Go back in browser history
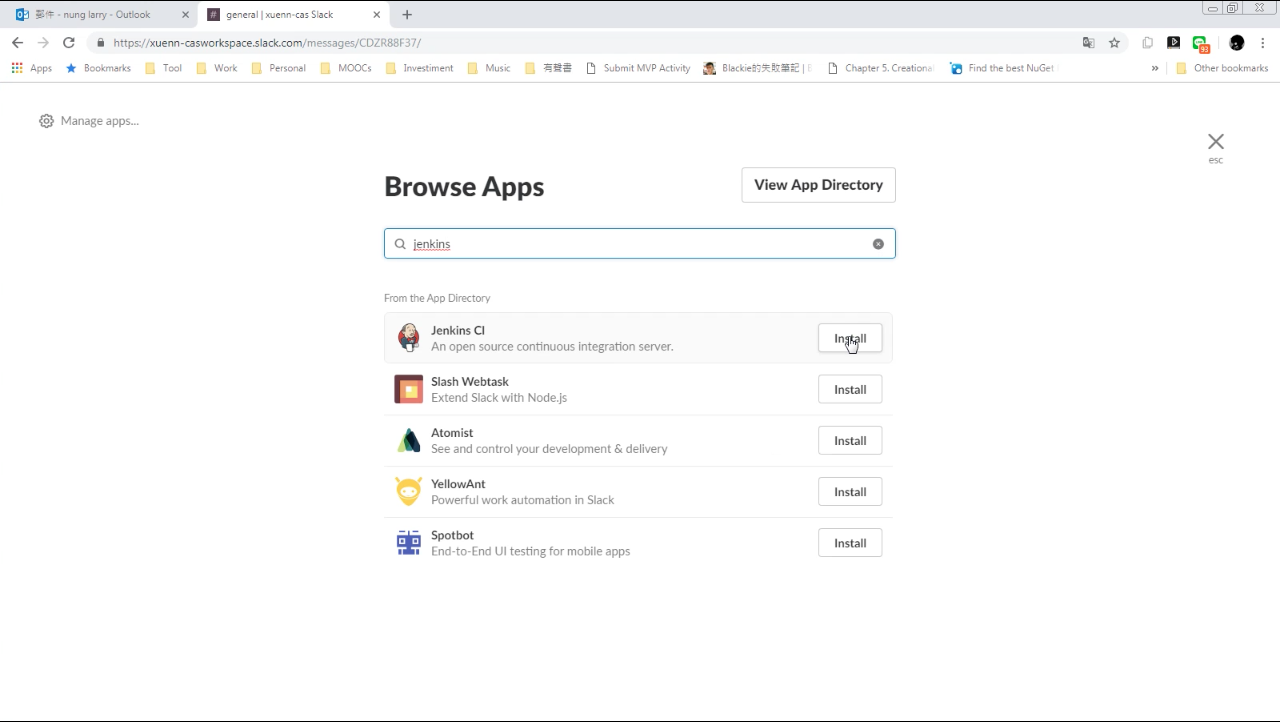 tap(17, 43)
